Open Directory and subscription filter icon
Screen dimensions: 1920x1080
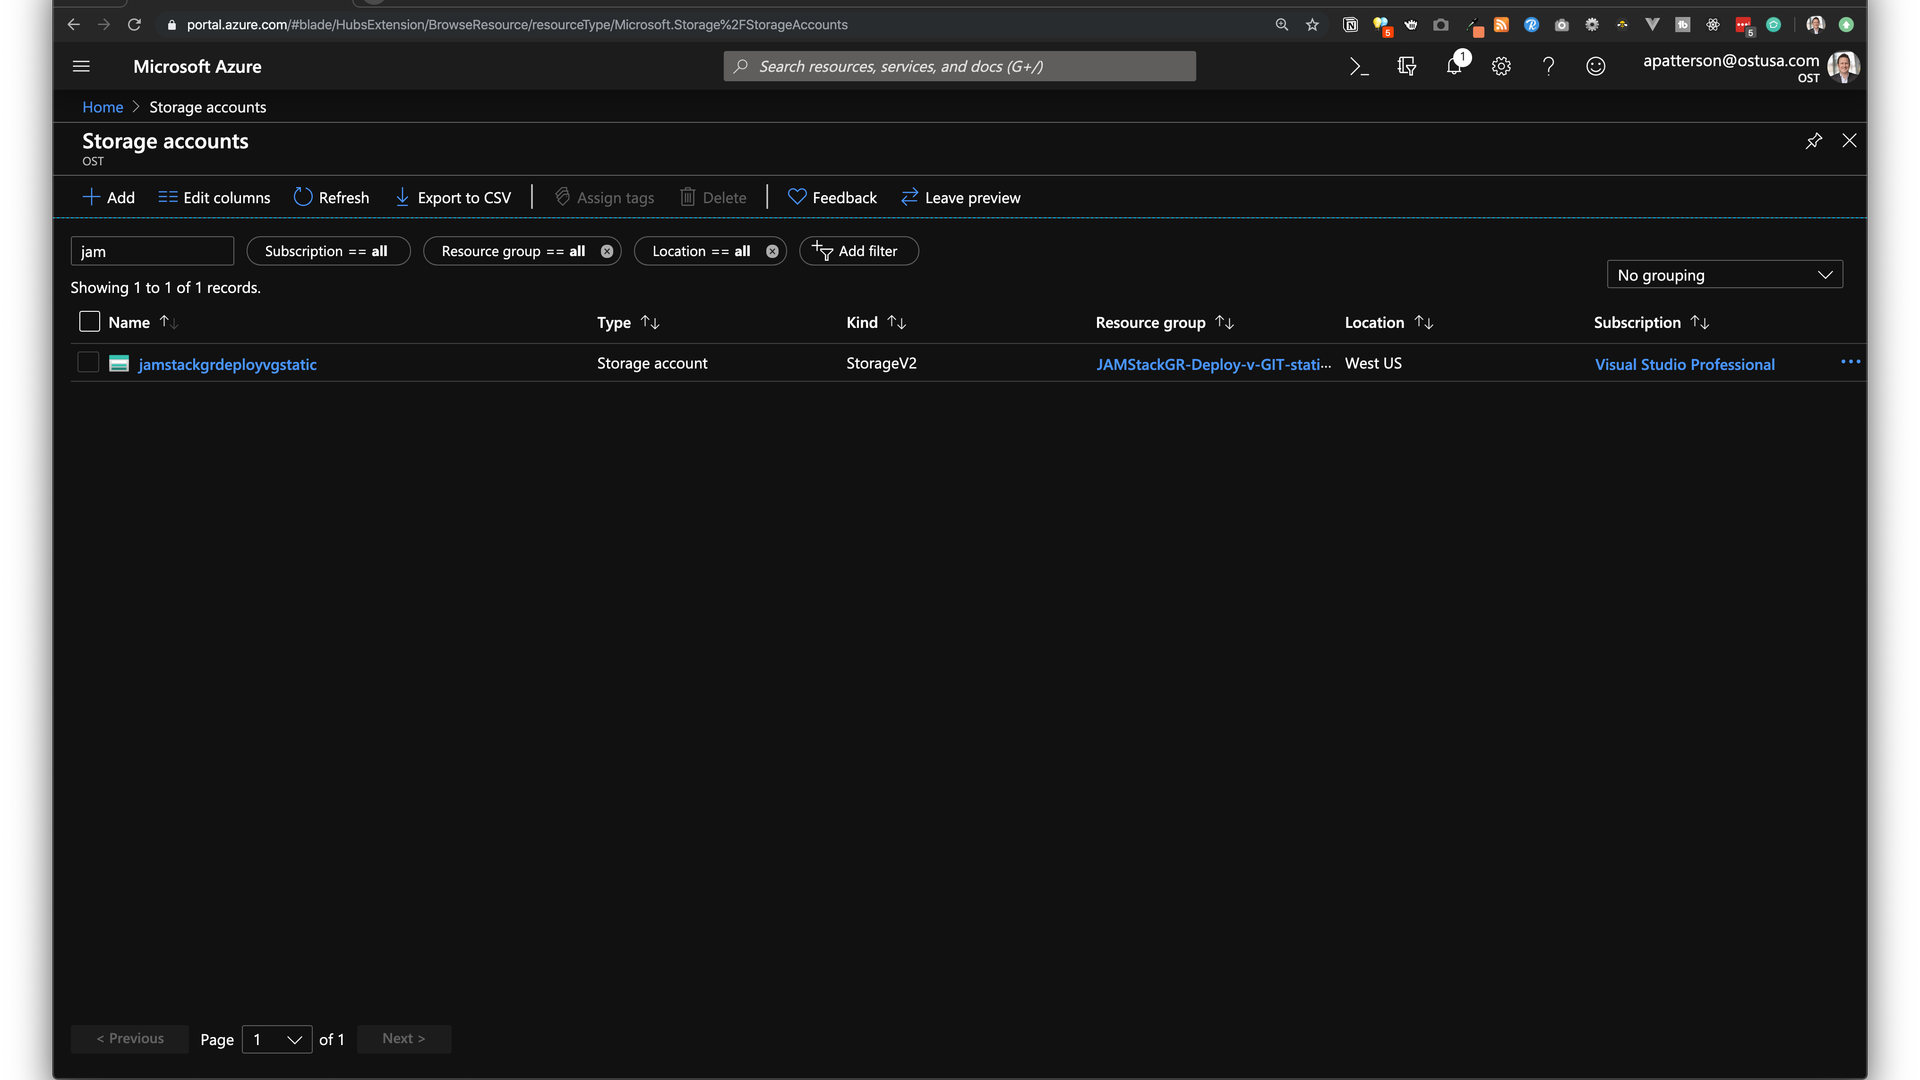(1406, 67)
